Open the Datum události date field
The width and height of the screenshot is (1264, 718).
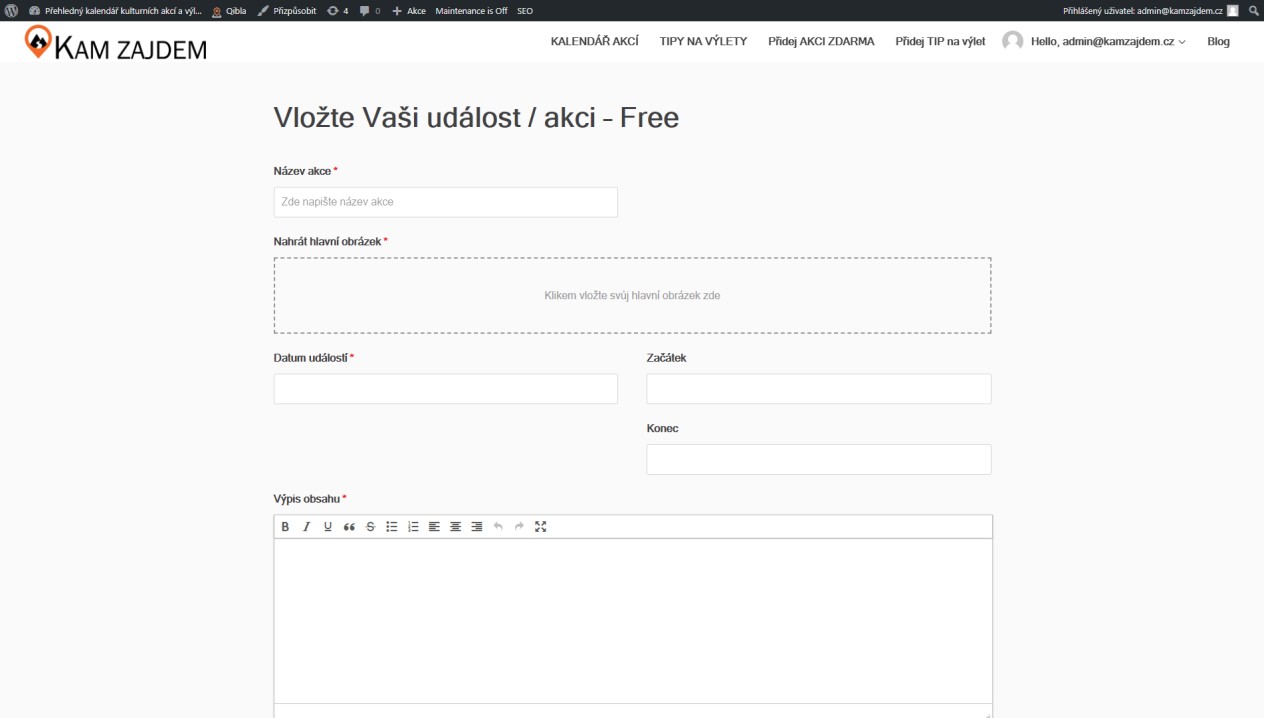(x=445, y=389)
